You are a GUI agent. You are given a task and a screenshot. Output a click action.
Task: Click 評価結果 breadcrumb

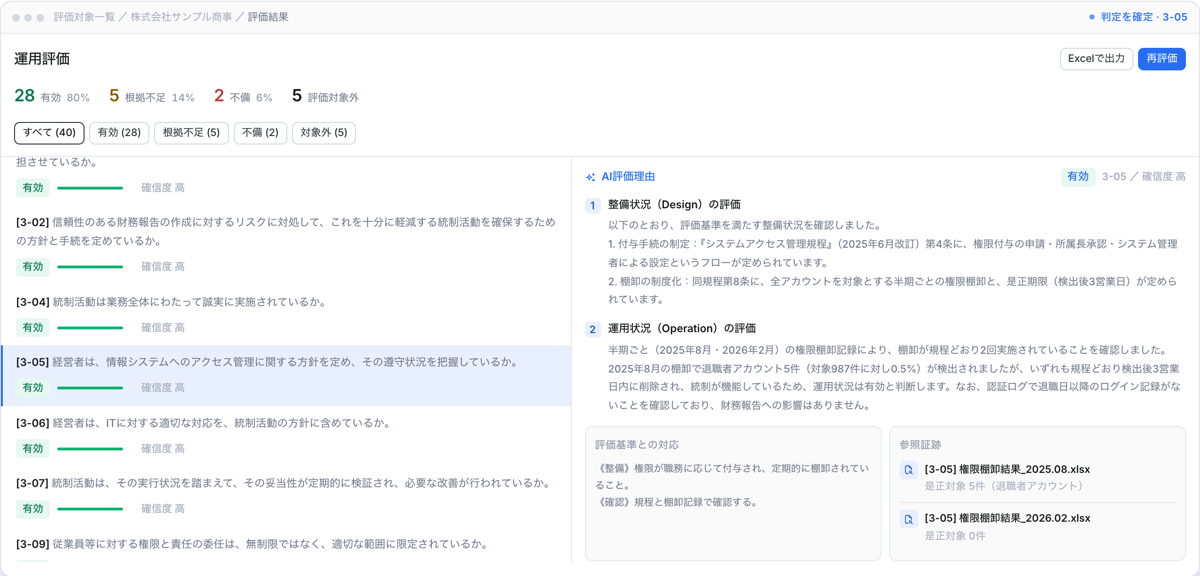point(268,17)
